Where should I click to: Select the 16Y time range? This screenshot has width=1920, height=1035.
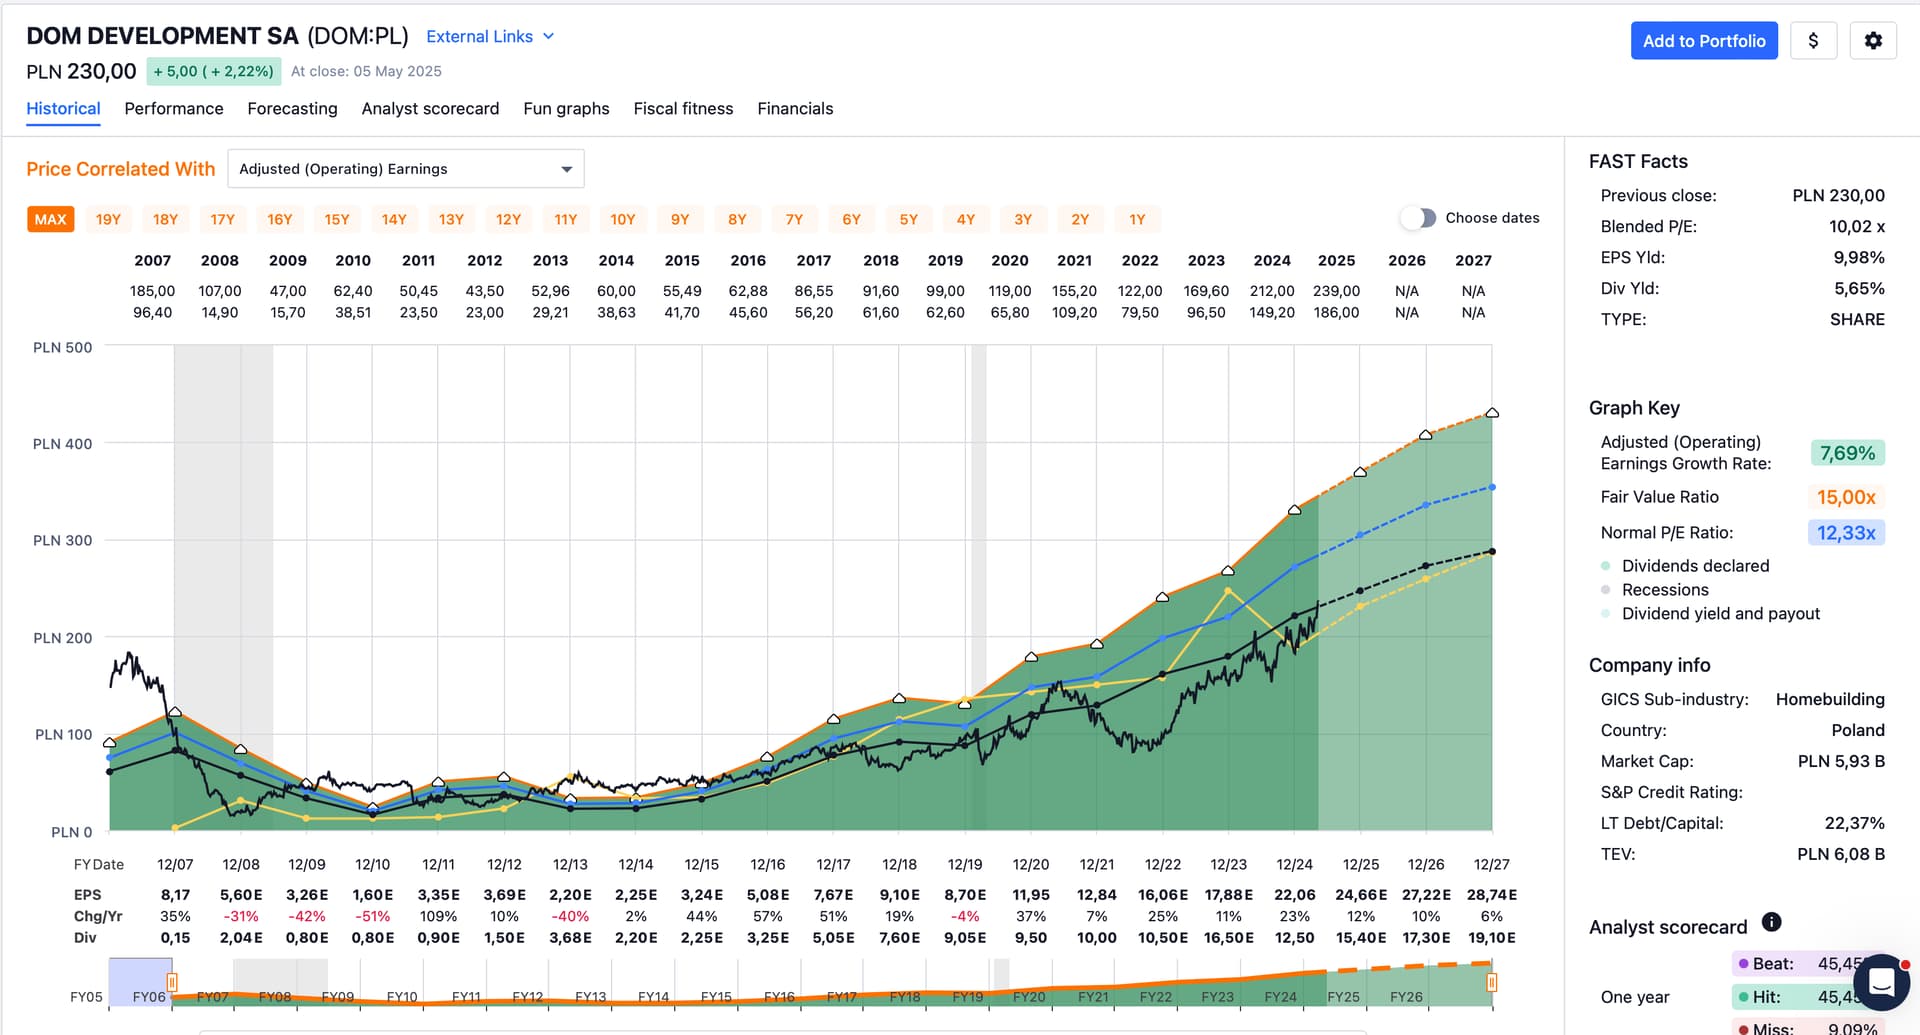[x=280, y=219]
